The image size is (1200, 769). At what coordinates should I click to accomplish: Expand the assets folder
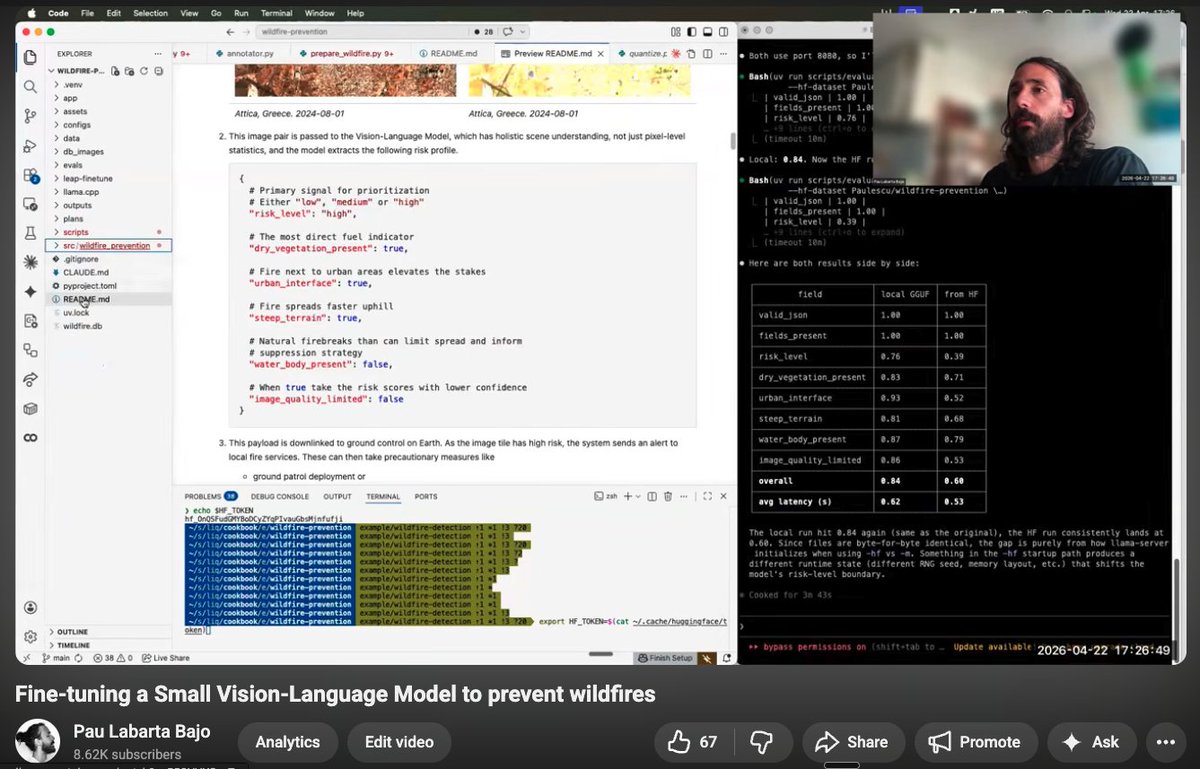tap(110, 112)
